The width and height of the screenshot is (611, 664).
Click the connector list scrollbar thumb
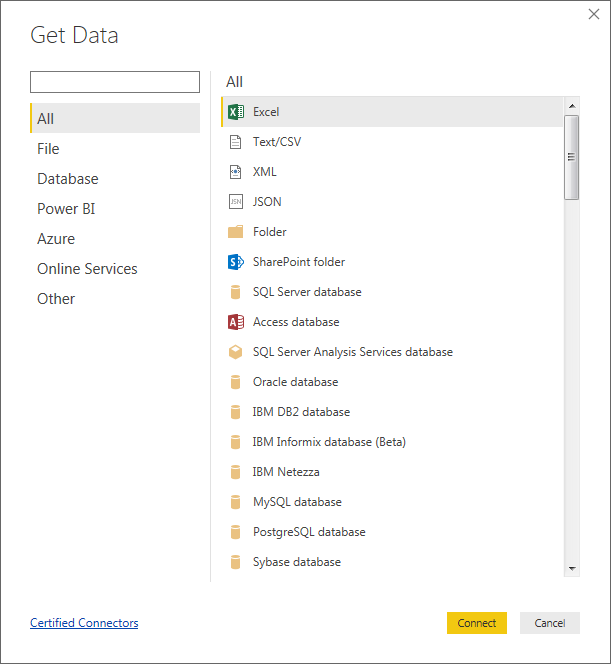tap(572, 157)
